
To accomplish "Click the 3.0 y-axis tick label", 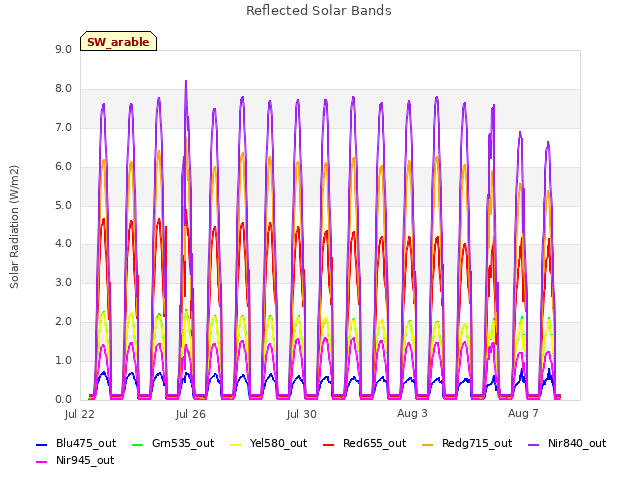I will click(x=63, y=282).
